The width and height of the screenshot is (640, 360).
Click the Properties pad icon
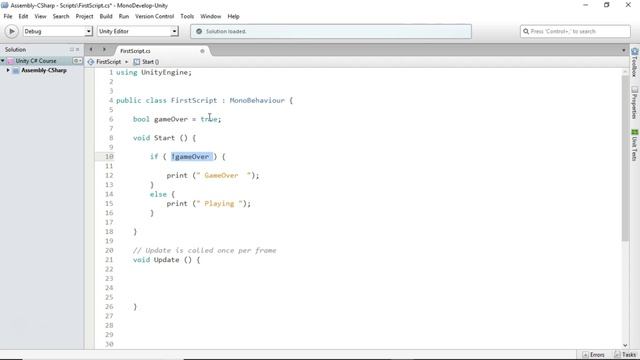[x=635, y=90]
